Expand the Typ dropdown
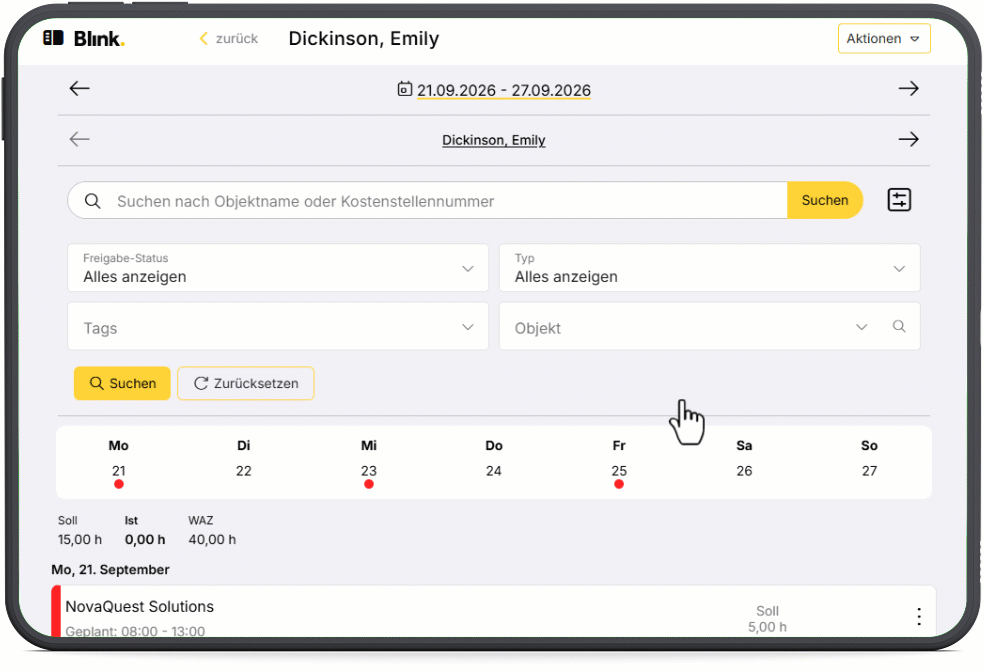984x672 pixels. (709, 268)
